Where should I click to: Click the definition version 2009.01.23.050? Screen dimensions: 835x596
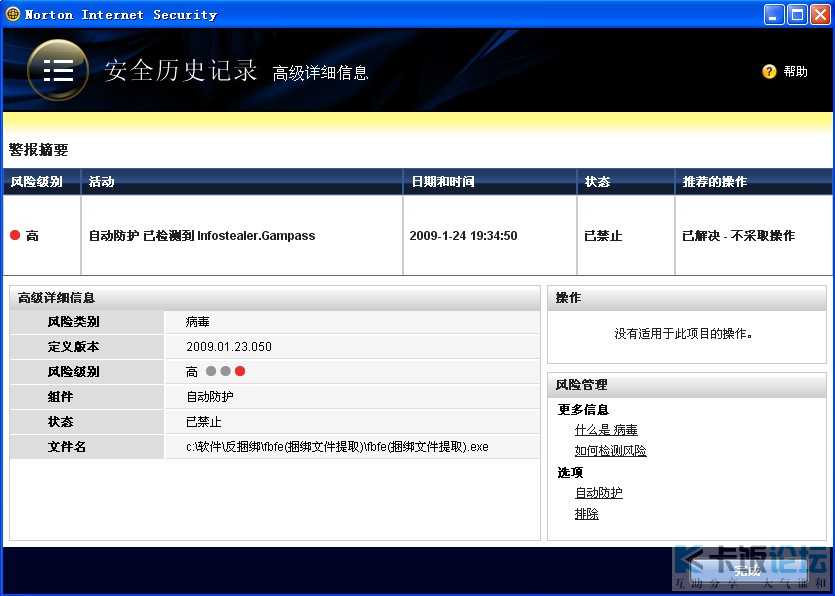(x=229, y=347)
